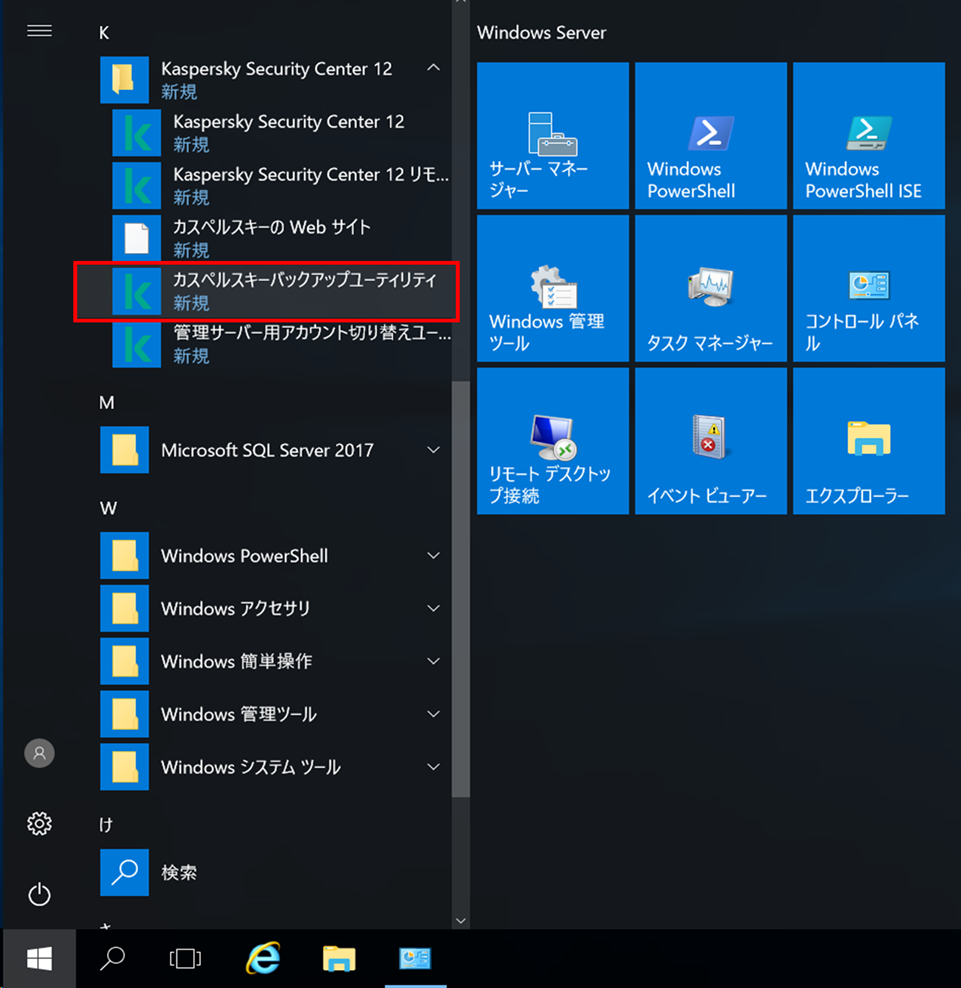The width and height of the screenshot is (961, 988).
Task: Open the サーバー マネージャー tile
Action: tap(553, 135)
